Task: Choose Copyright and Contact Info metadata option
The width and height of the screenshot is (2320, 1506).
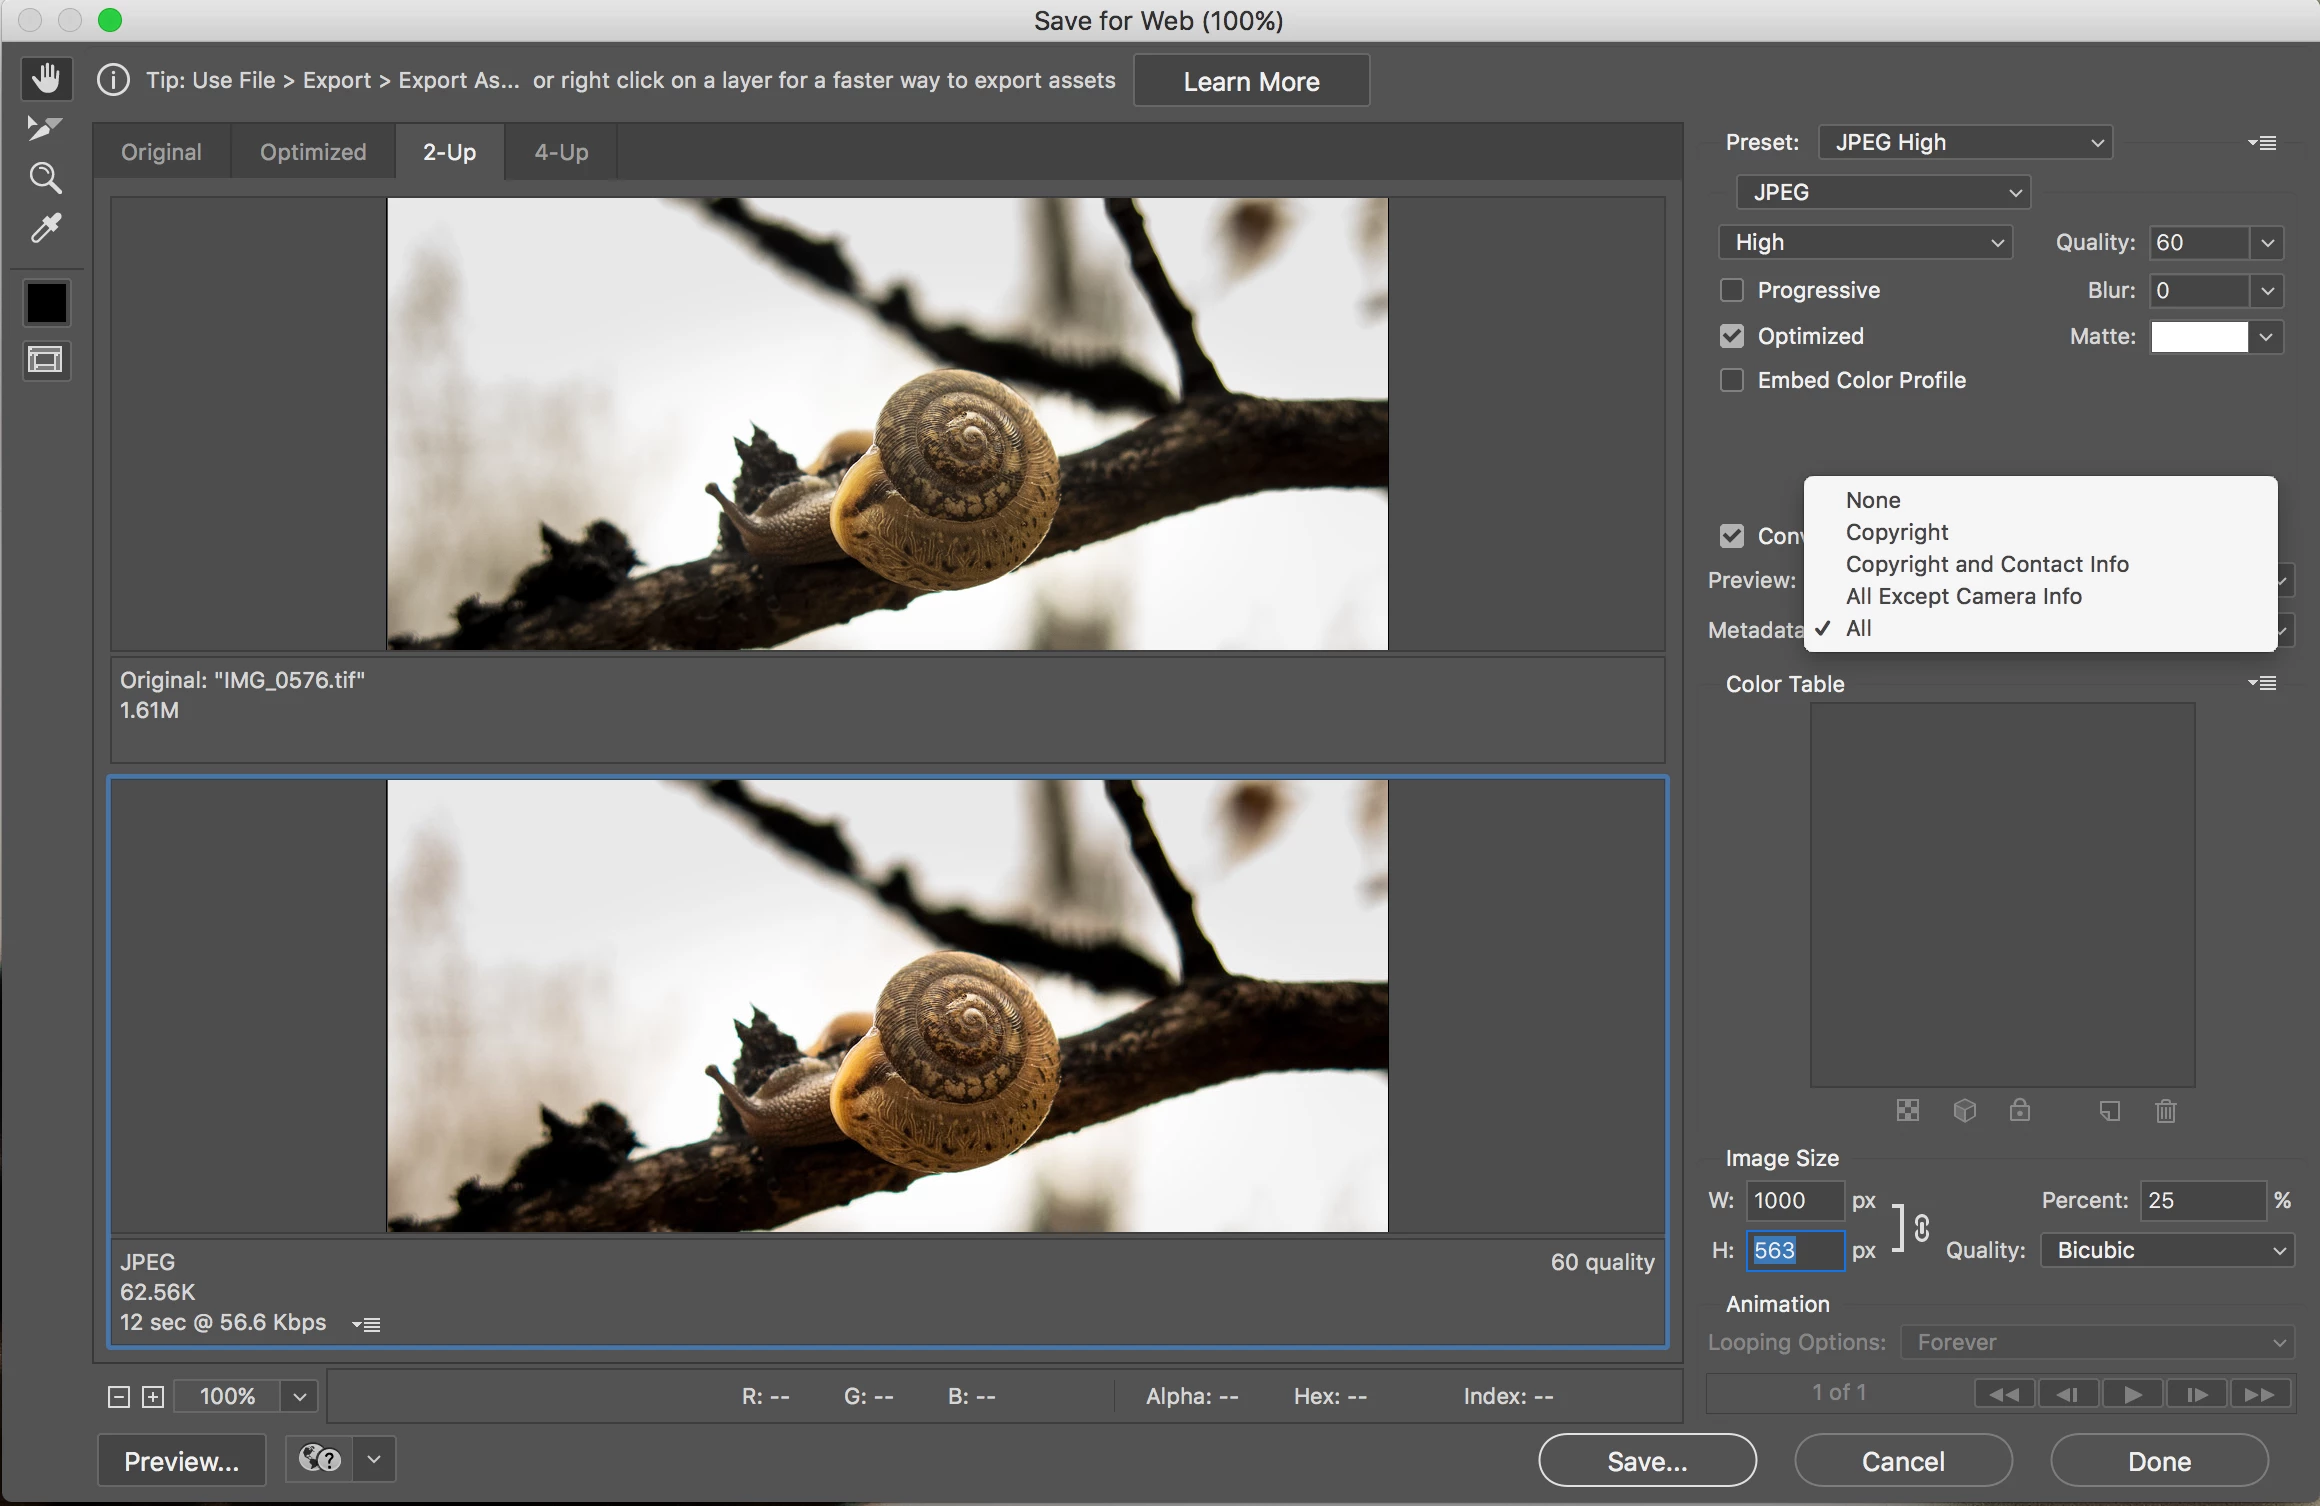Action: click(x=1986, y=564)
